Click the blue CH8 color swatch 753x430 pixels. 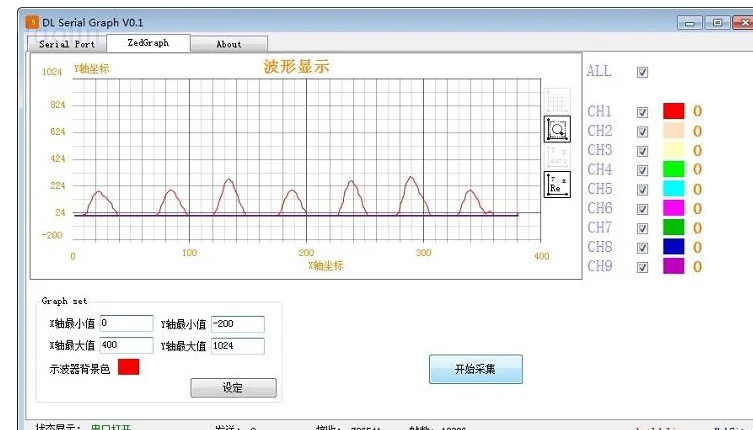tap(673, 246)
